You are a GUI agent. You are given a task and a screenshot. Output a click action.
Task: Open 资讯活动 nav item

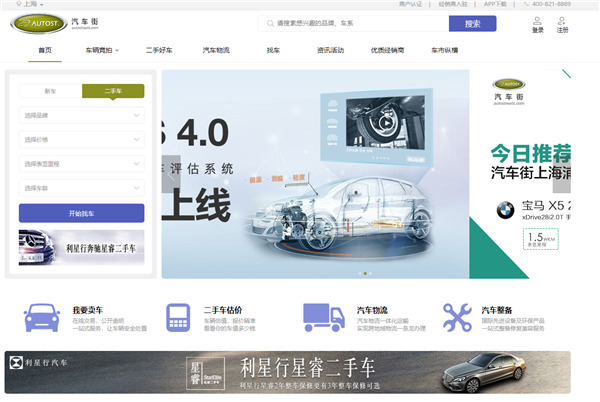[330, 50]
